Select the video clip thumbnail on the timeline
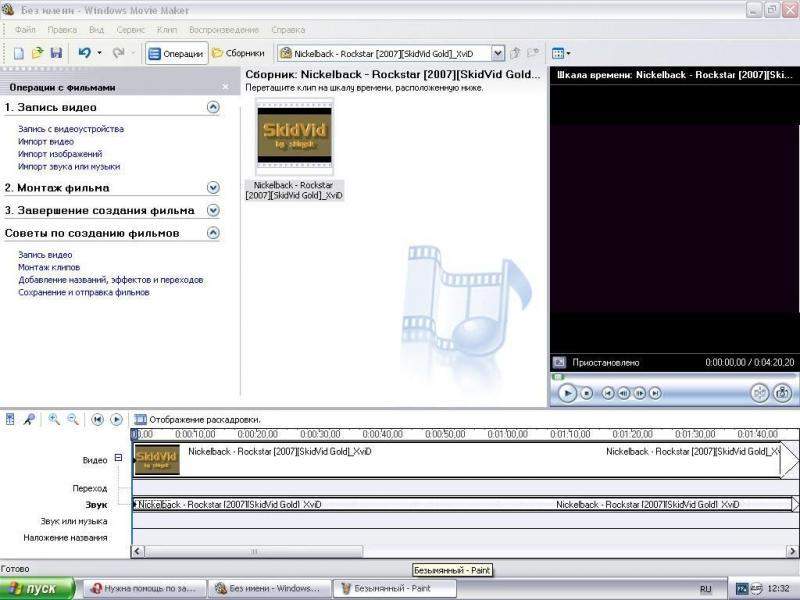 [157, 459]
